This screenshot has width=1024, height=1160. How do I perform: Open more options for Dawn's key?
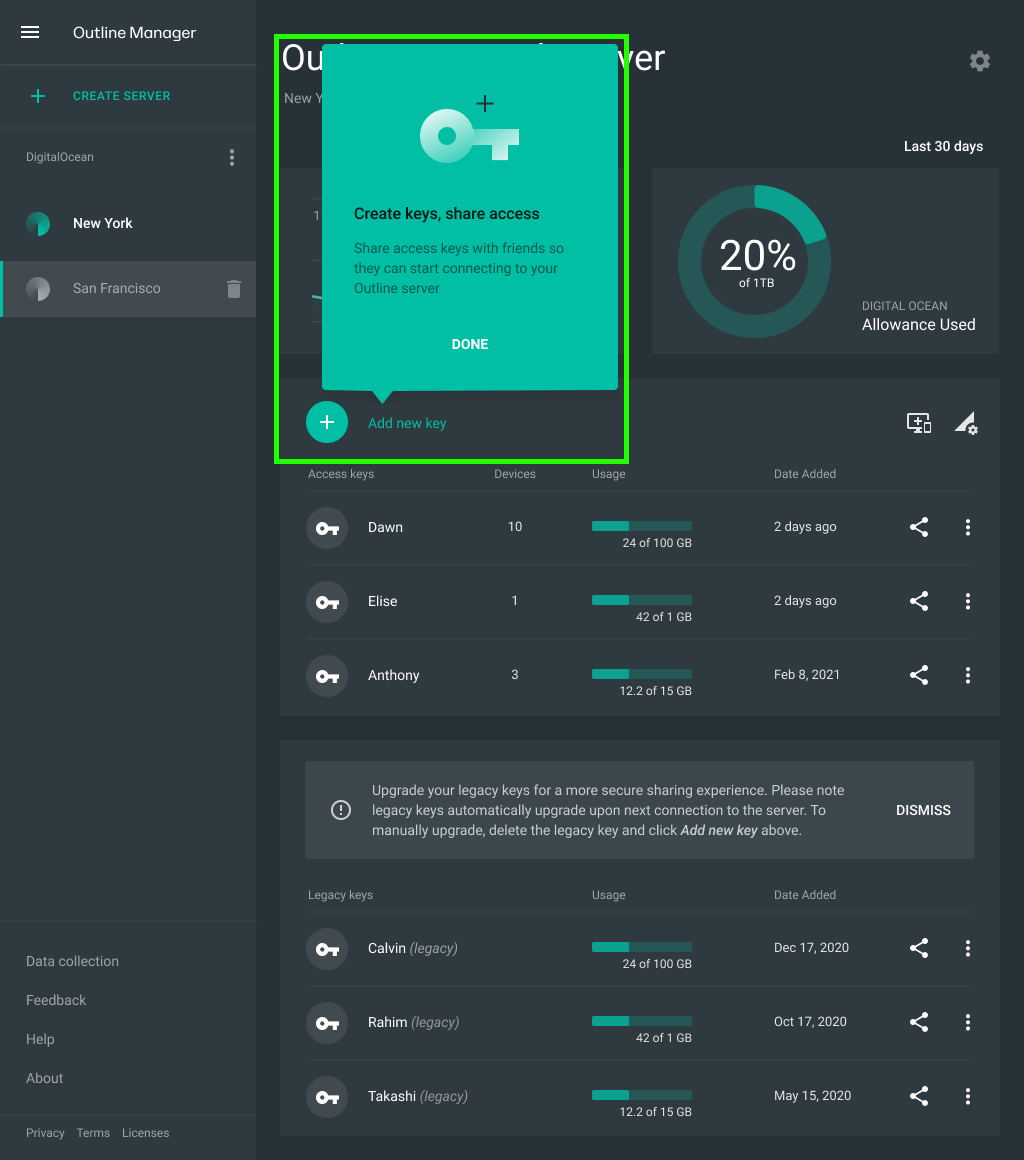(967, 527)
